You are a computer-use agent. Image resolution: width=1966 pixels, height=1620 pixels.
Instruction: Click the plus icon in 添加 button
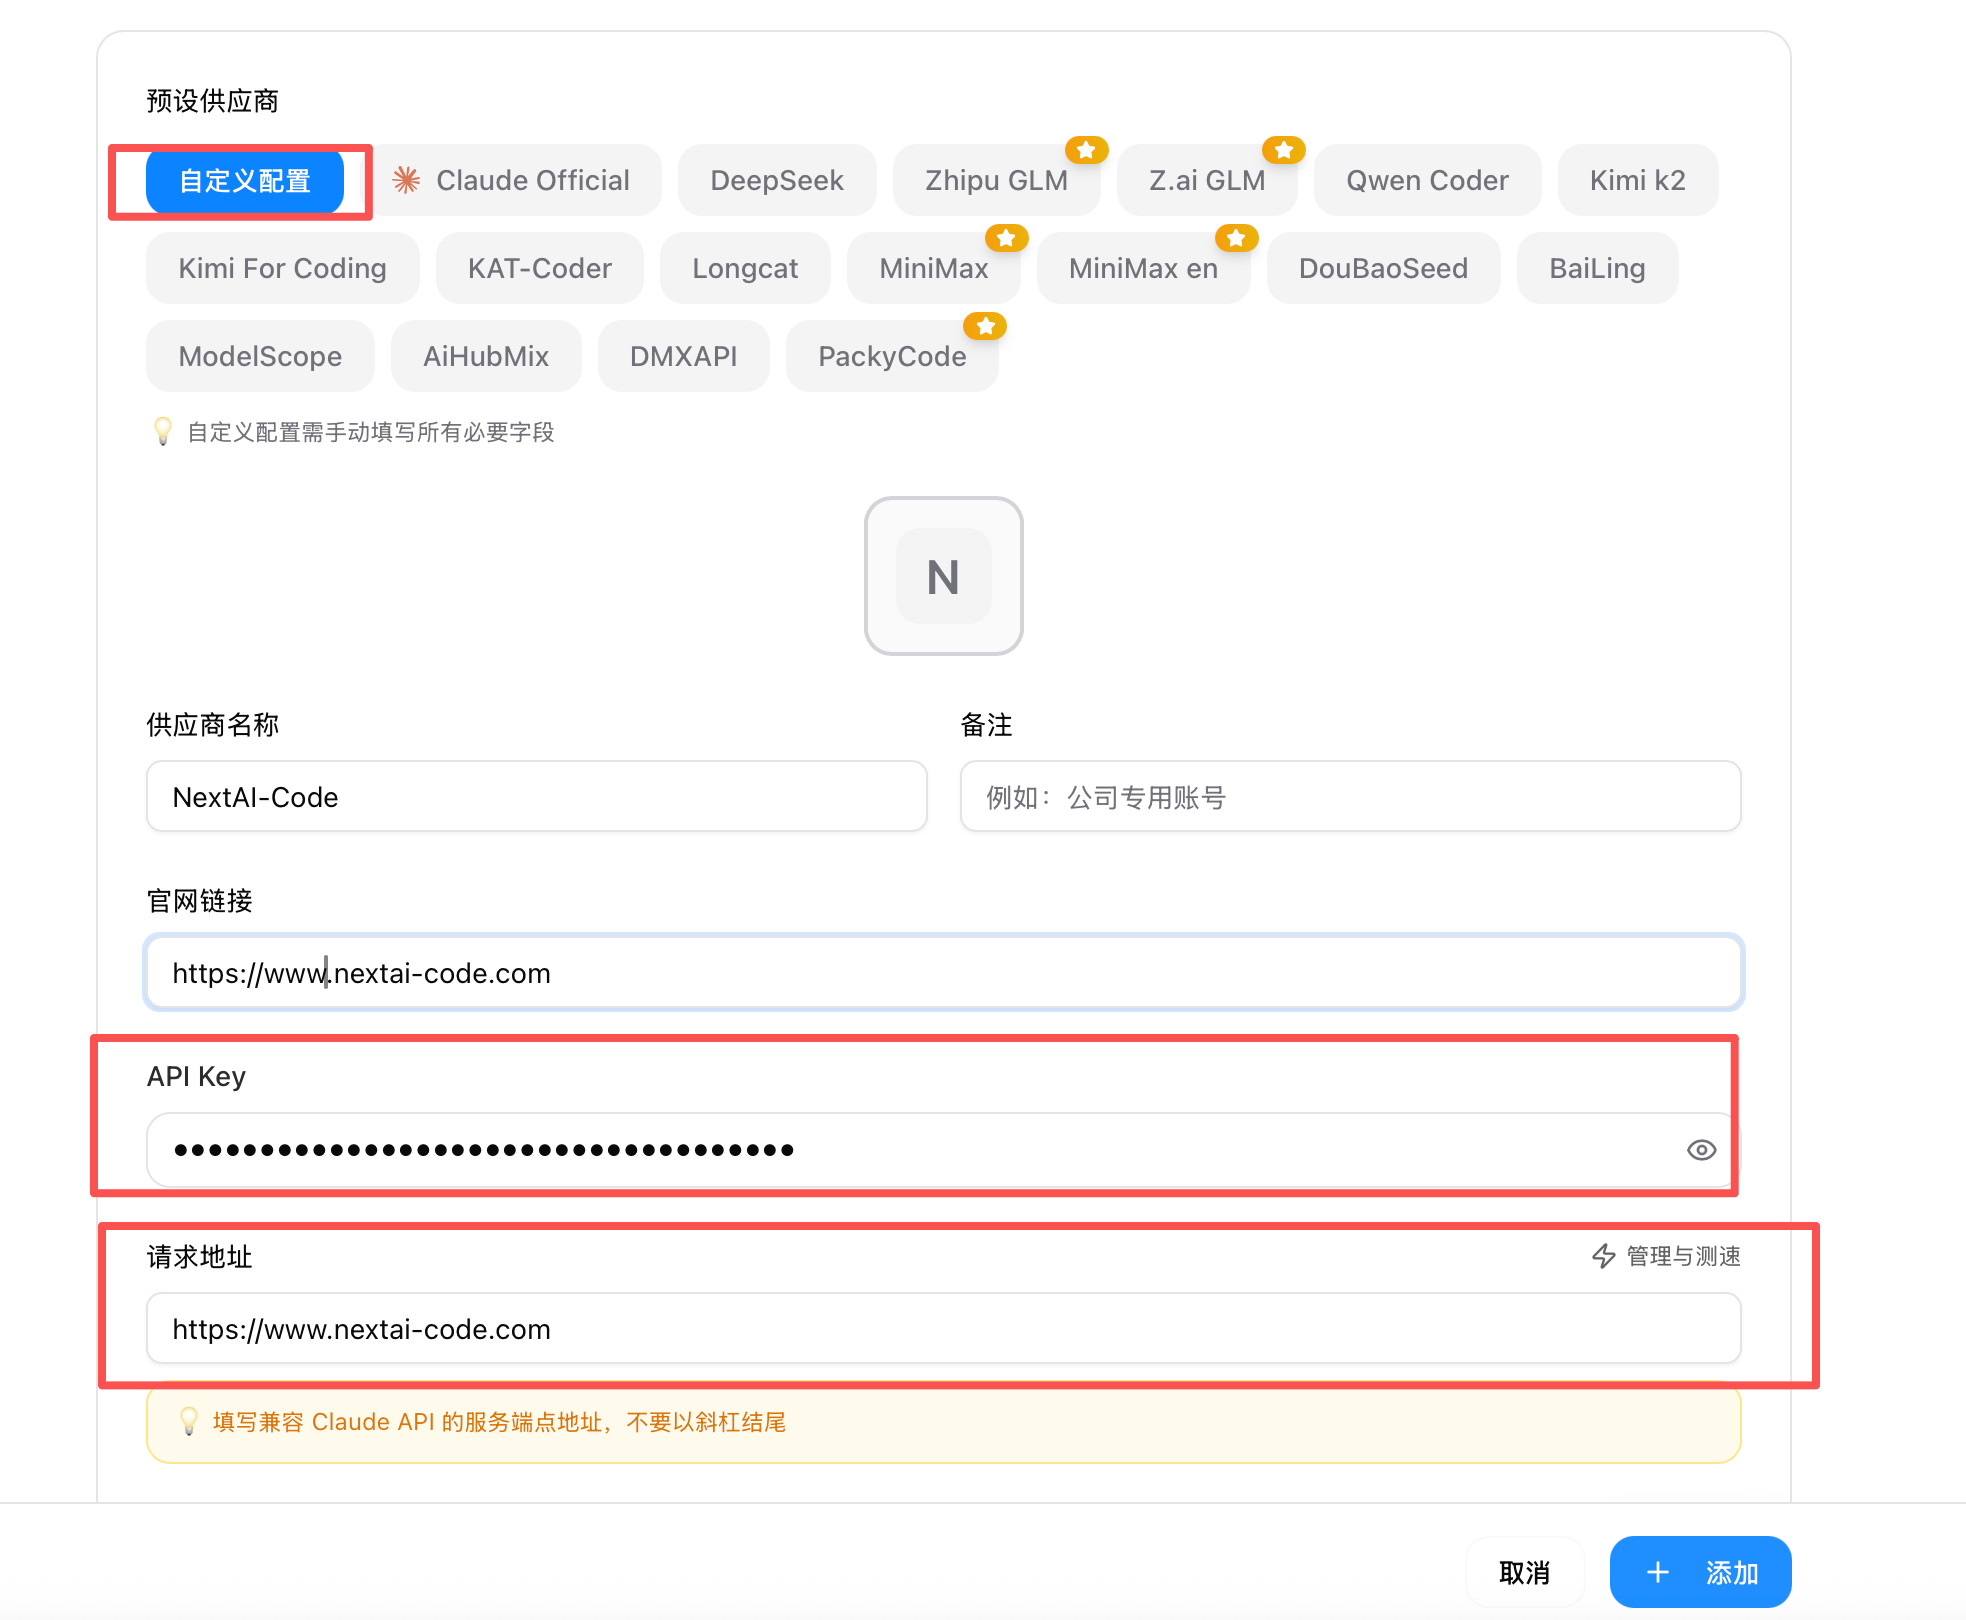click(x=1657, y=1572)
